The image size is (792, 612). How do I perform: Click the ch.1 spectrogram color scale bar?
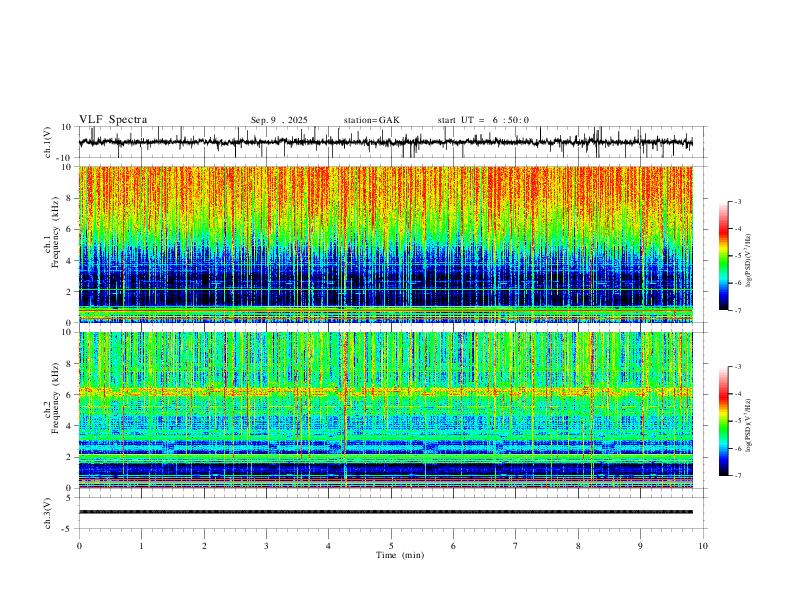[x=723, y=256]
